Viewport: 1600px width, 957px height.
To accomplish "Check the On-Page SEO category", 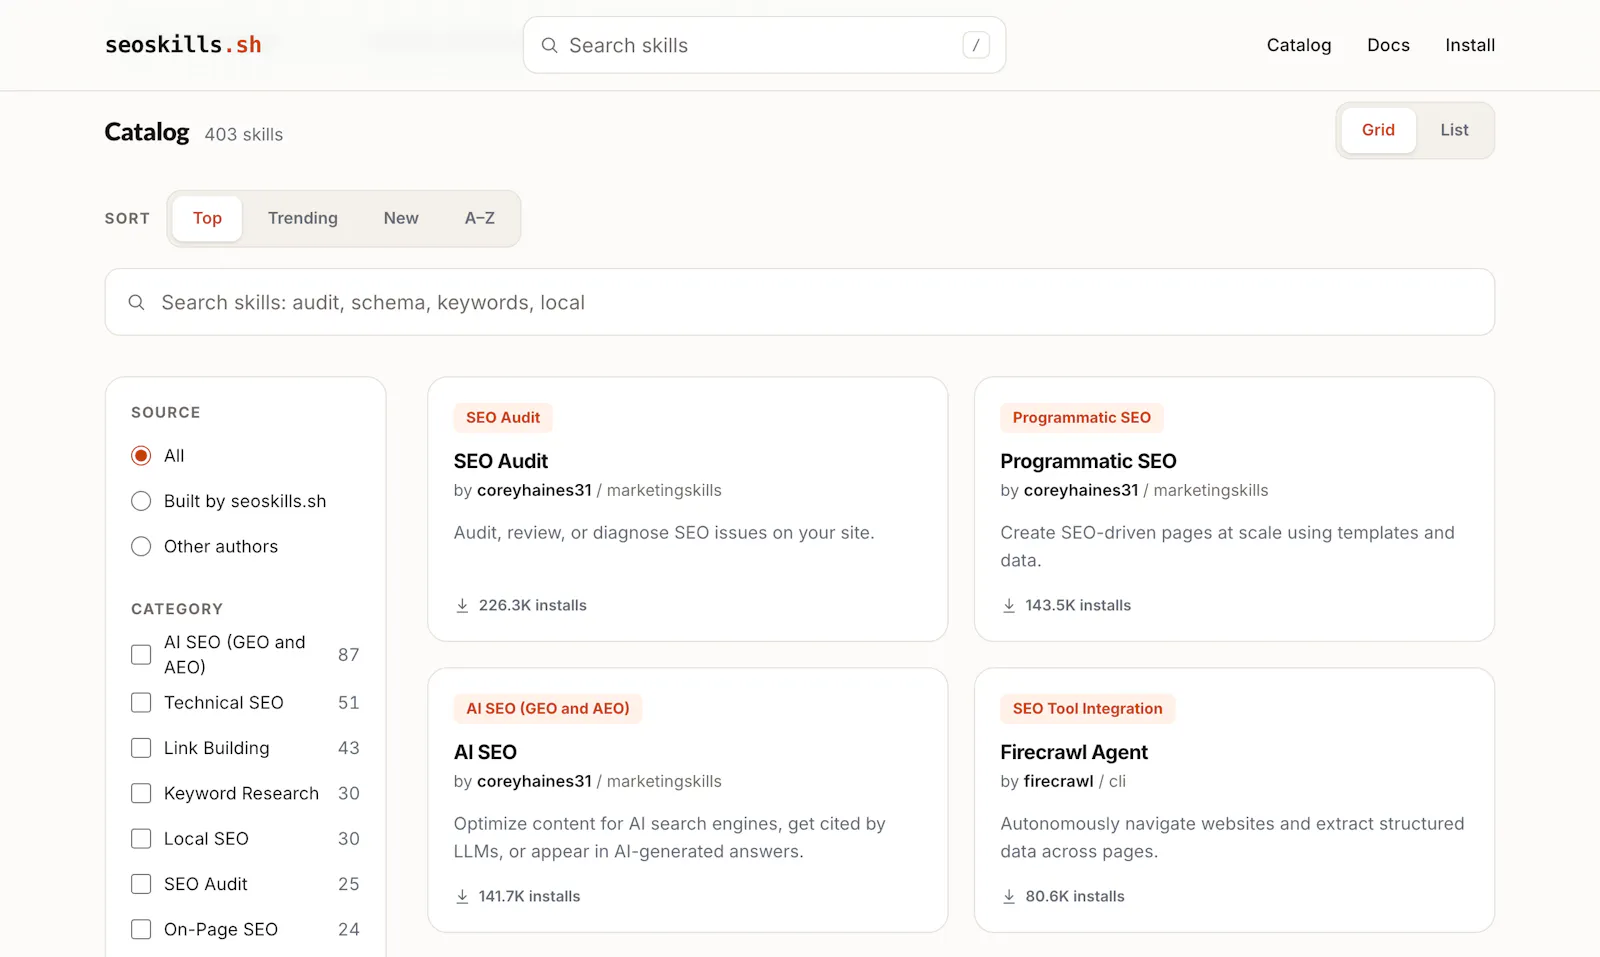I will click(141, 929).
